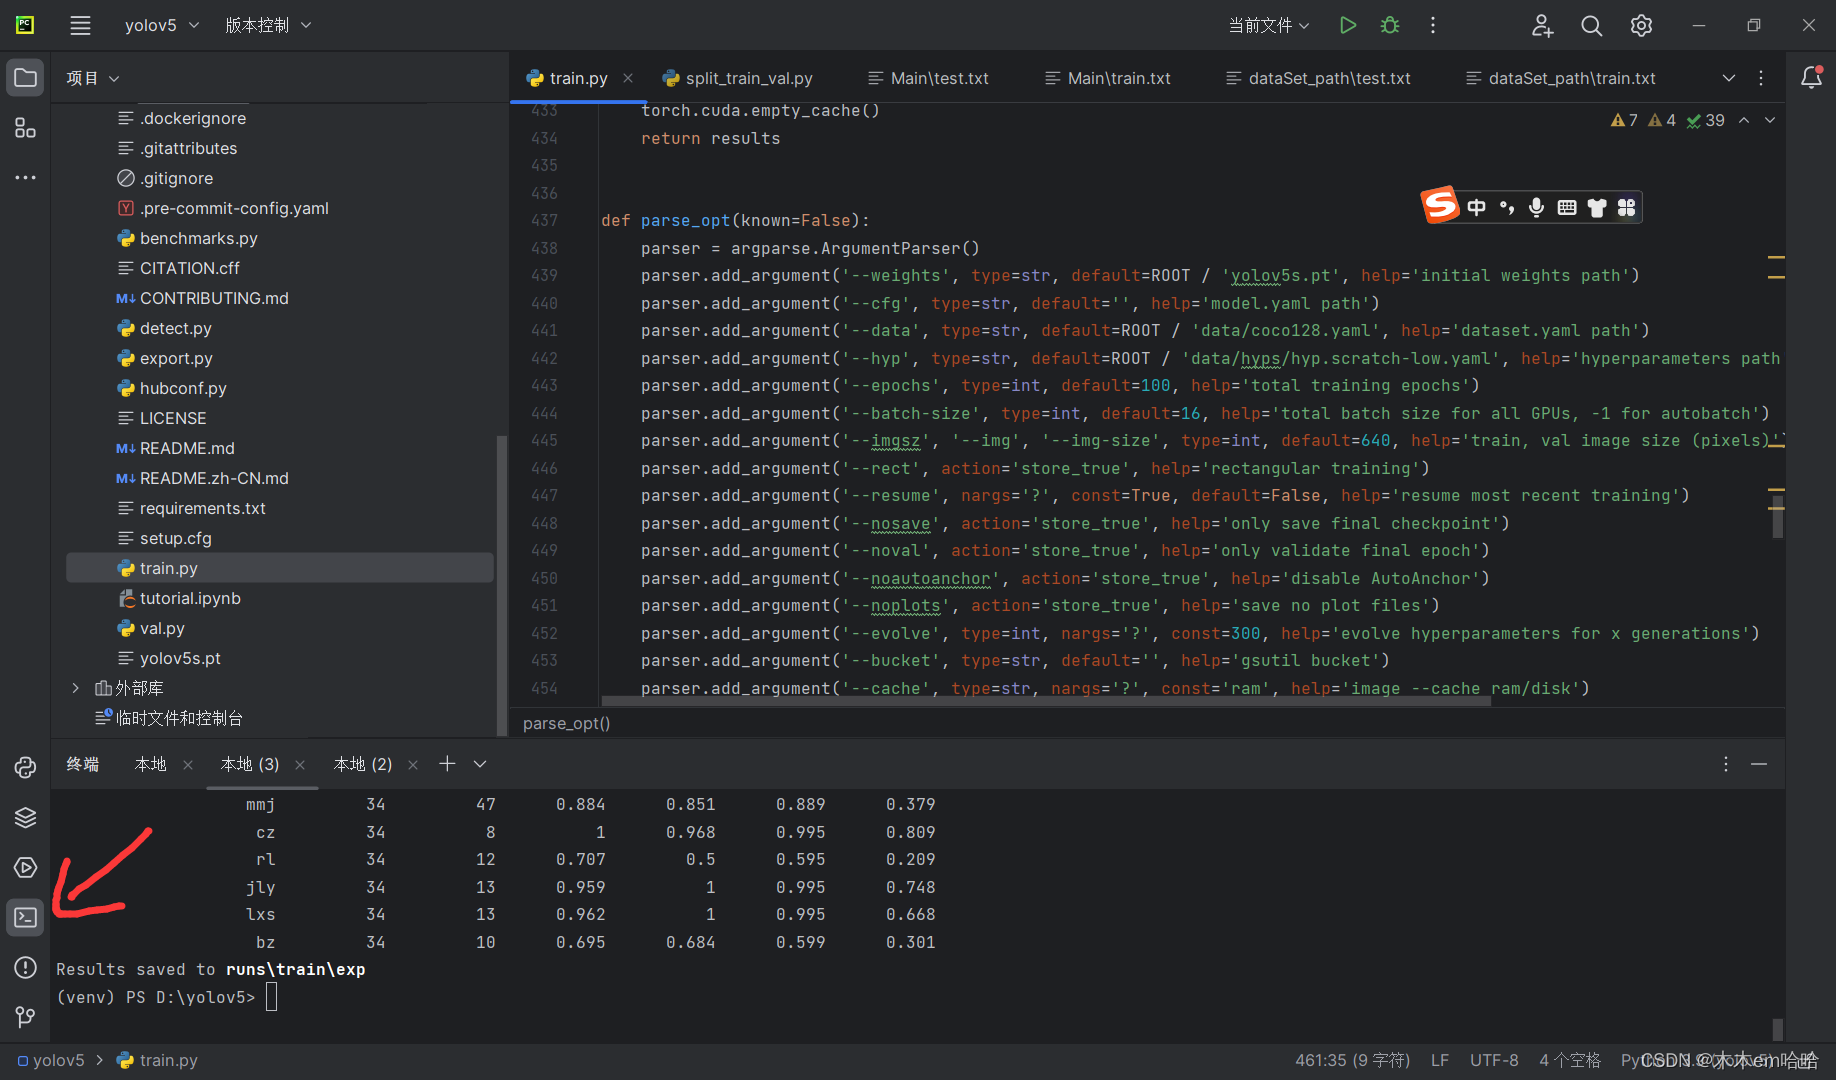This screenshot has height=1080, width=1836.
Task: Toggle the Sogou input method Chinese/English mode
Action: tap(1477, 207)
